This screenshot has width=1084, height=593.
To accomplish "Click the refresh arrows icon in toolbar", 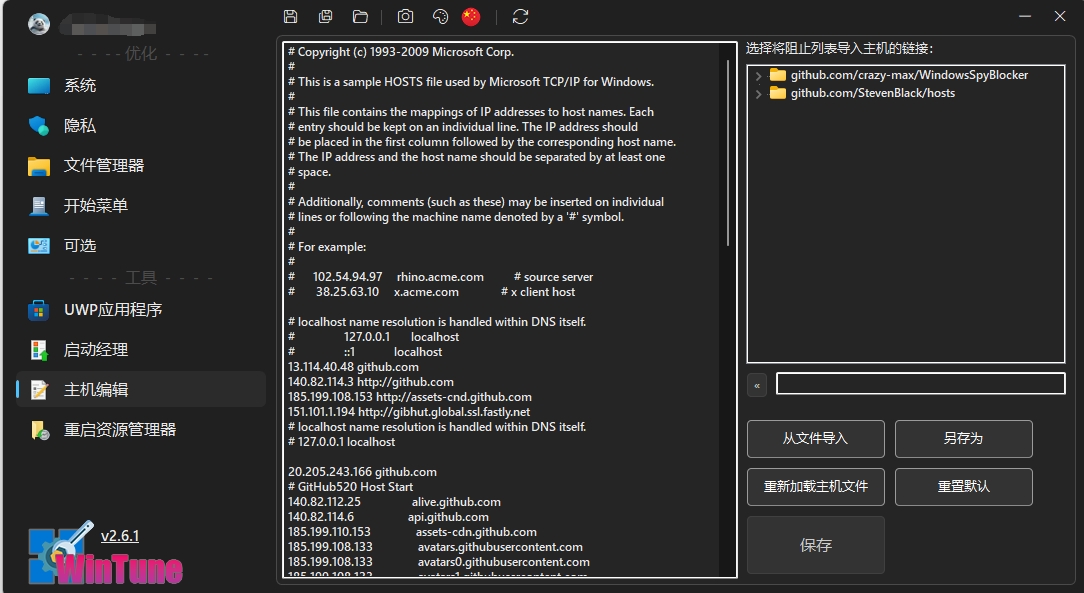I will tap(520, 16).
